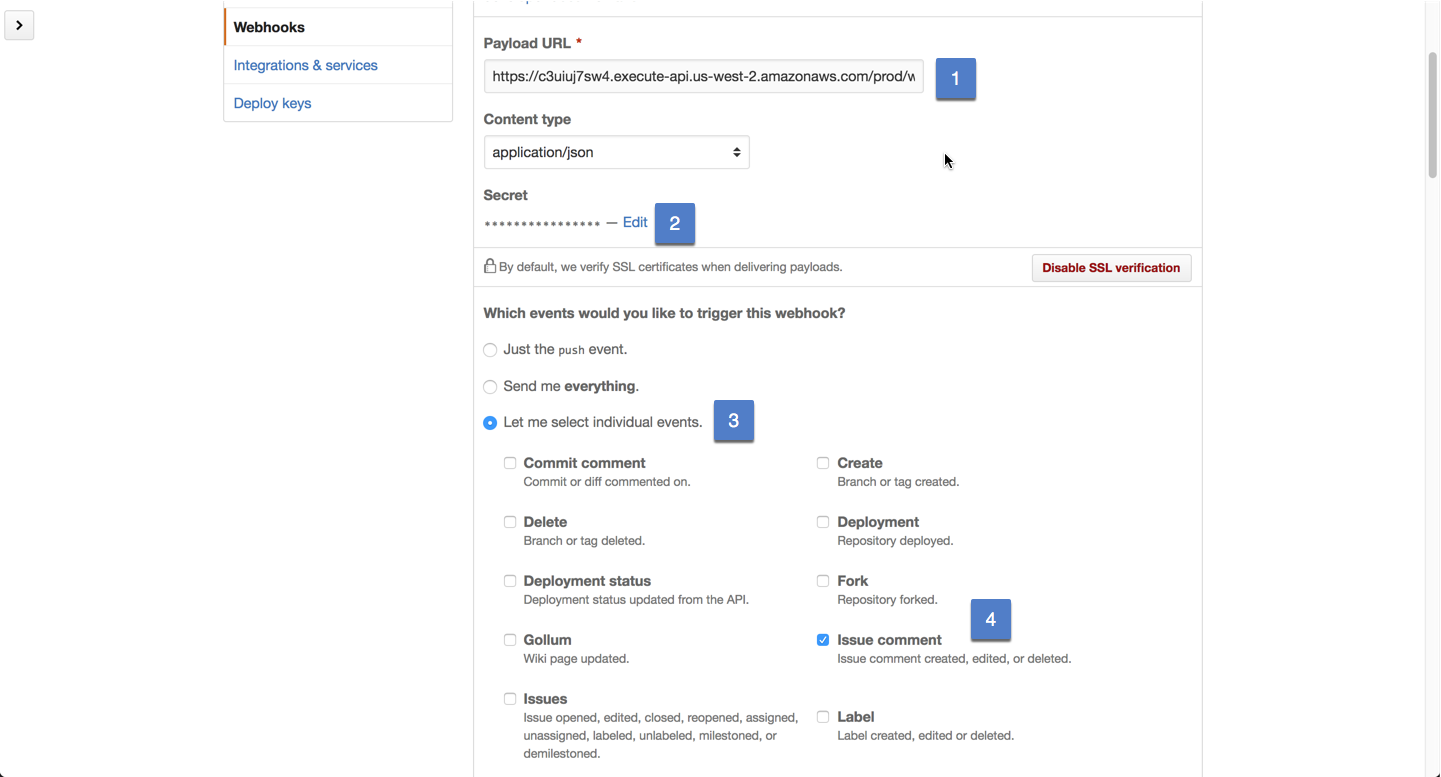Image resolution: width=1441 pixels, height=777 pixels.
Task: Click the blue annotation badge number 3
Action: tap(733, 421)
